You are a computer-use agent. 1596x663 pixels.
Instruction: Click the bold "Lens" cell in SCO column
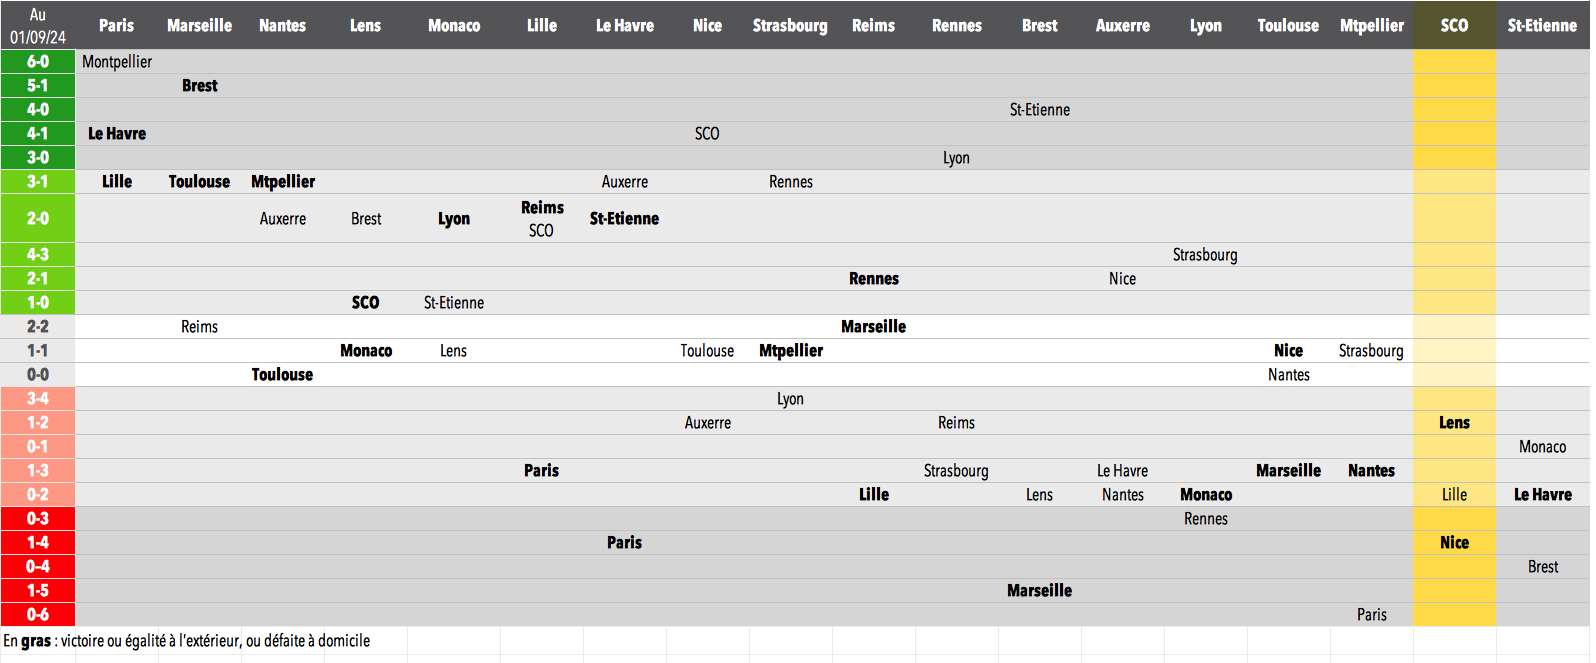pyautogui.click(x=1454, y=423)
